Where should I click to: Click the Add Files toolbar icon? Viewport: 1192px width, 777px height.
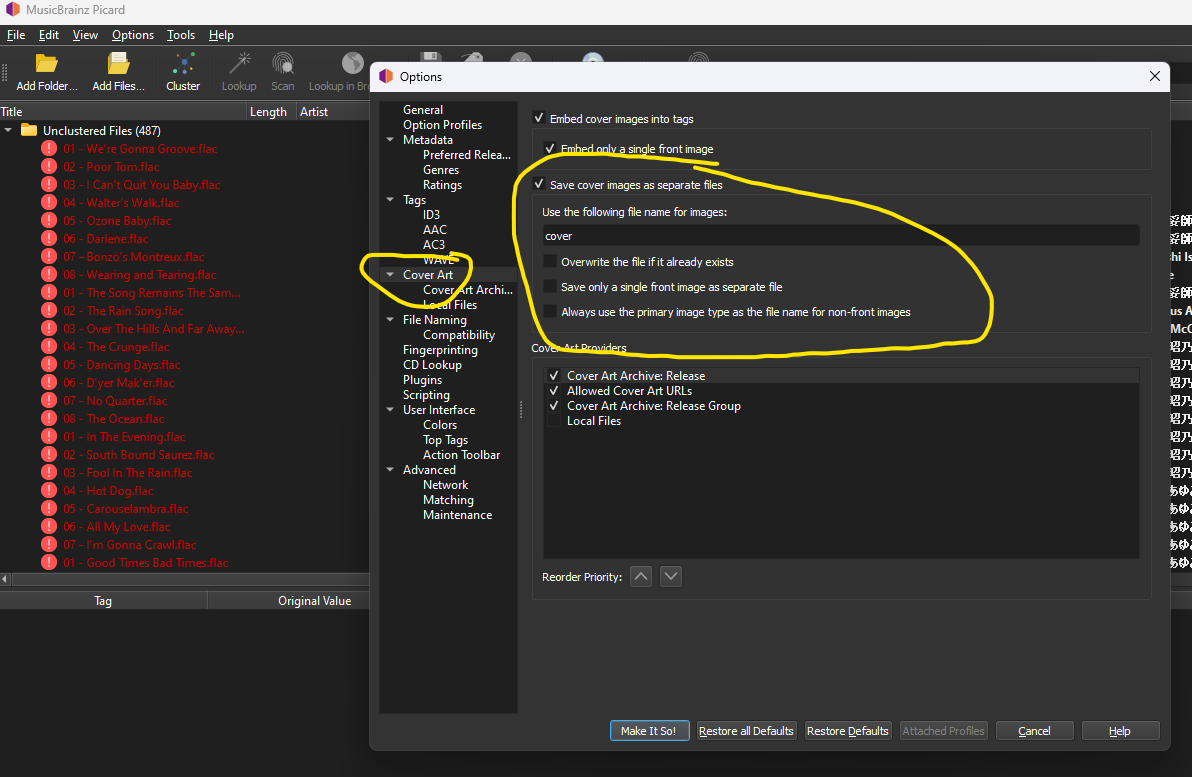[x=118, y=65]
